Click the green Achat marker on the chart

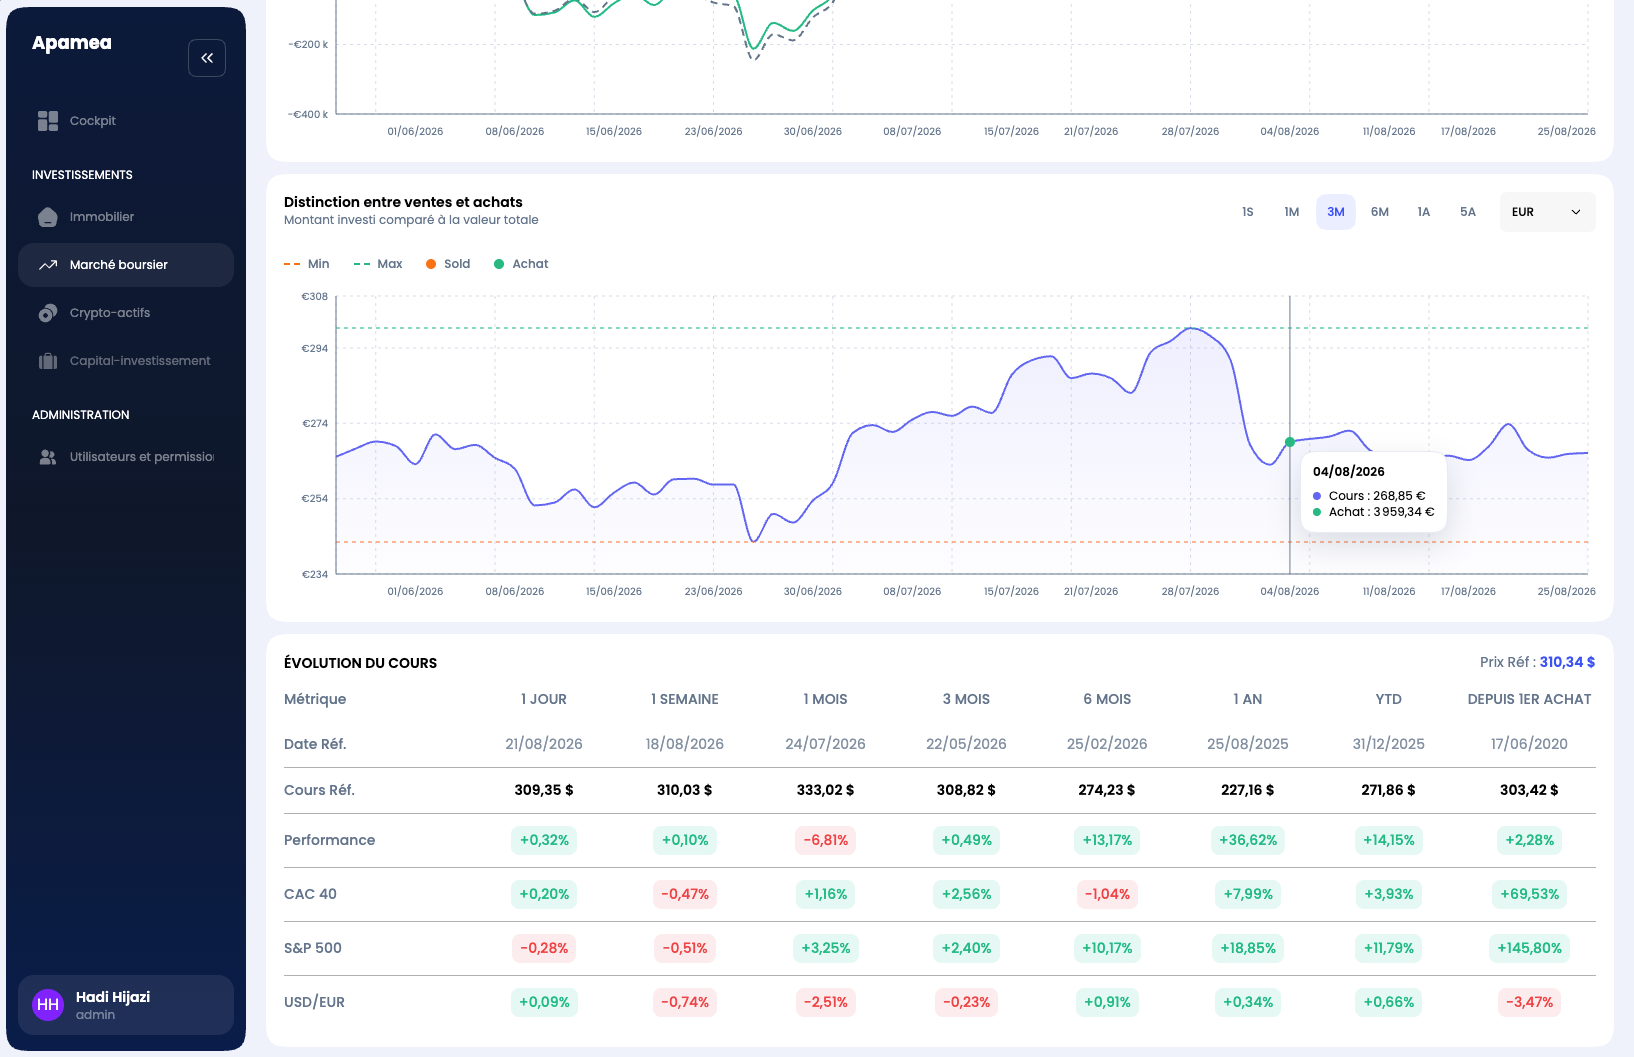click(1290, 442)
